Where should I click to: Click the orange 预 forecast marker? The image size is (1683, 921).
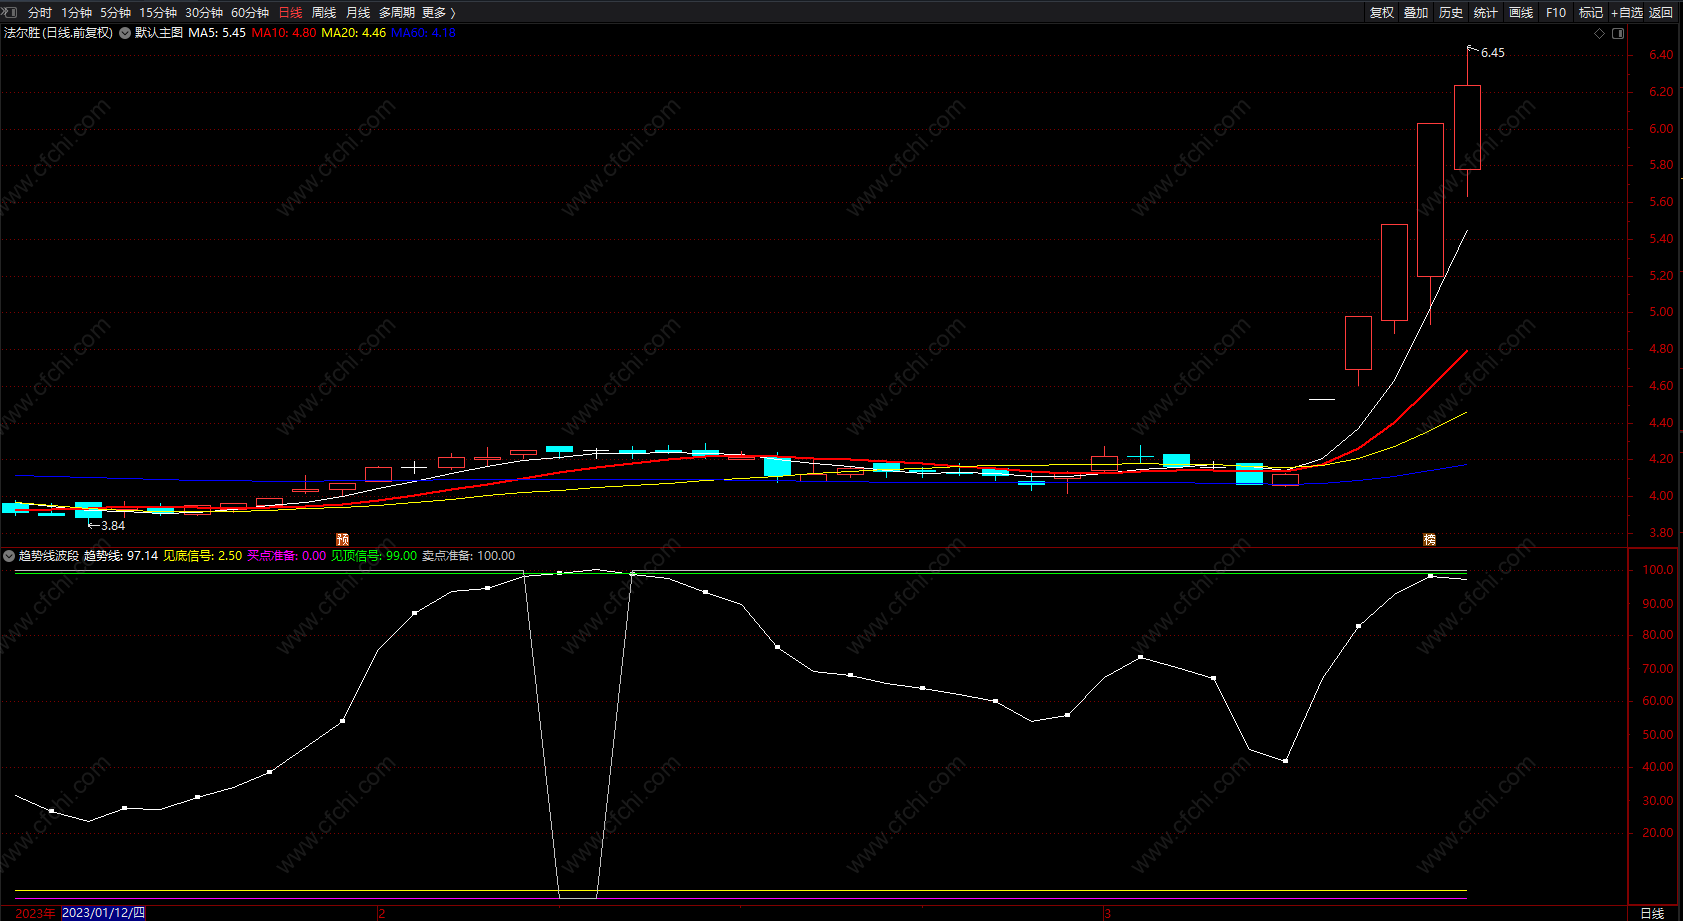tap(343, 539)
